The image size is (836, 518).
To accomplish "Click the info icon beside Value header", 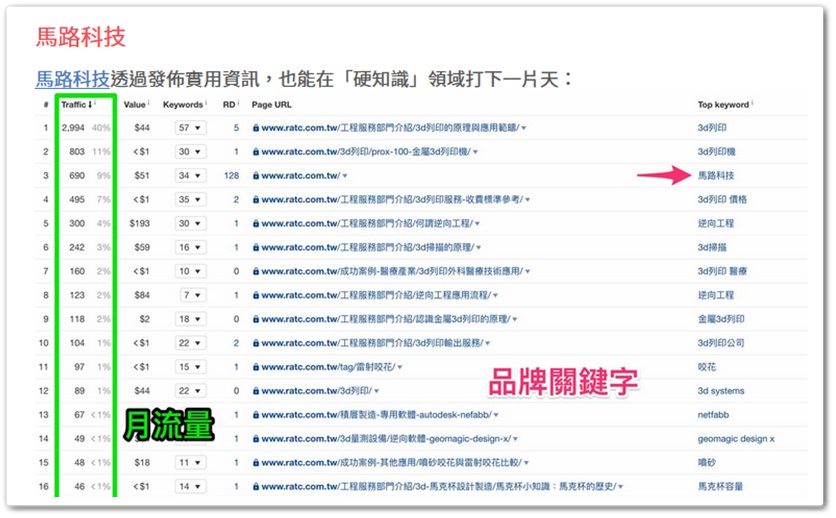I will pyautogui.click(x=148, y=102).
